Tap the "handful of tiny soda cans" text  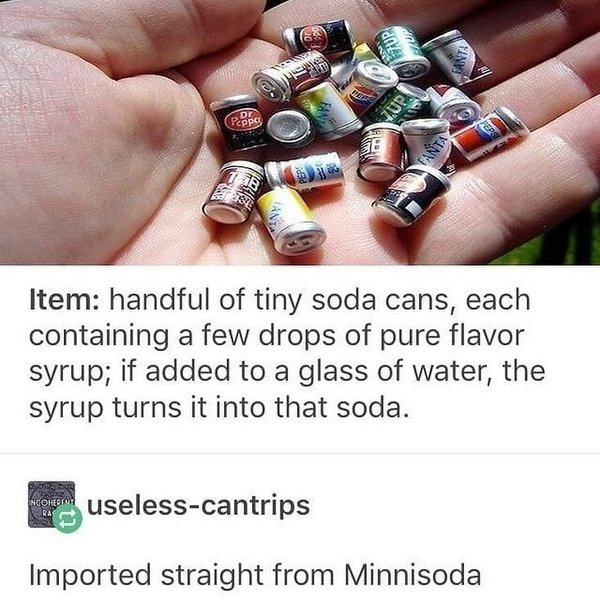click(279, 300)
